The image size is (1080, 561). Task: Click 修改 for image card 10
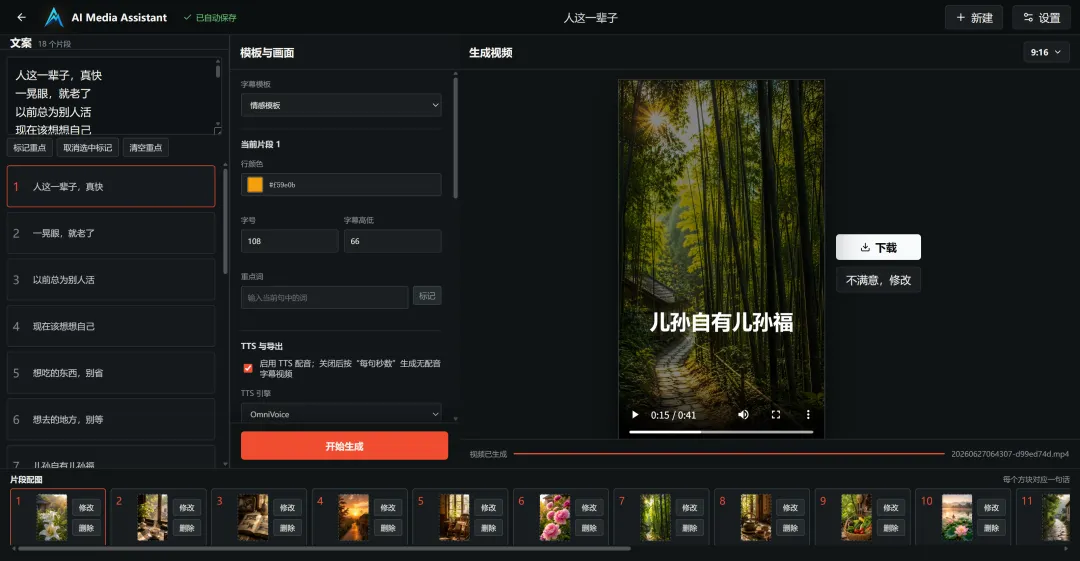click(991, 507)
